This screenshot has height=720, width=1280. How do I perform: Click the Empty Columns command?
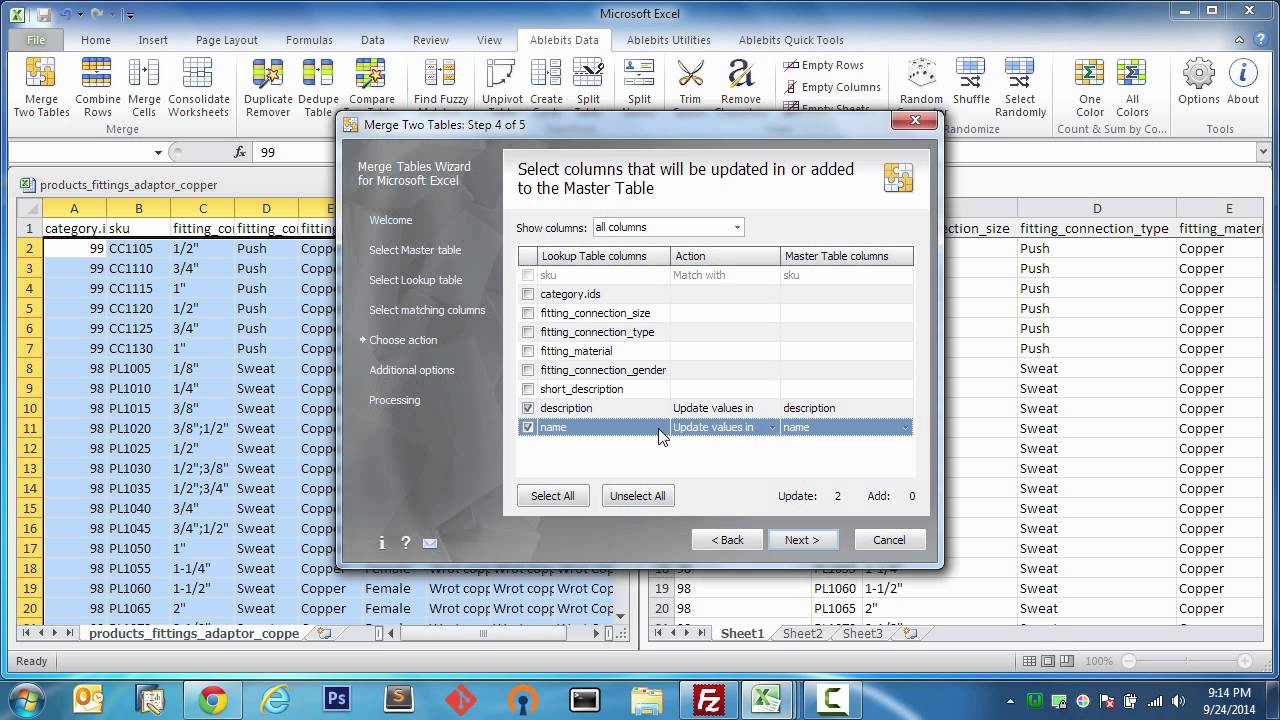tap(832, 87)
